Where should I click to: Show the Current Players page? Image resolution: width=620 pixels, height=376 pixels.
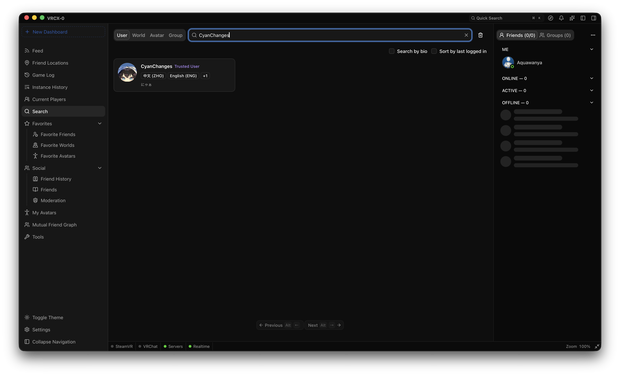click(x=63, y=99)
